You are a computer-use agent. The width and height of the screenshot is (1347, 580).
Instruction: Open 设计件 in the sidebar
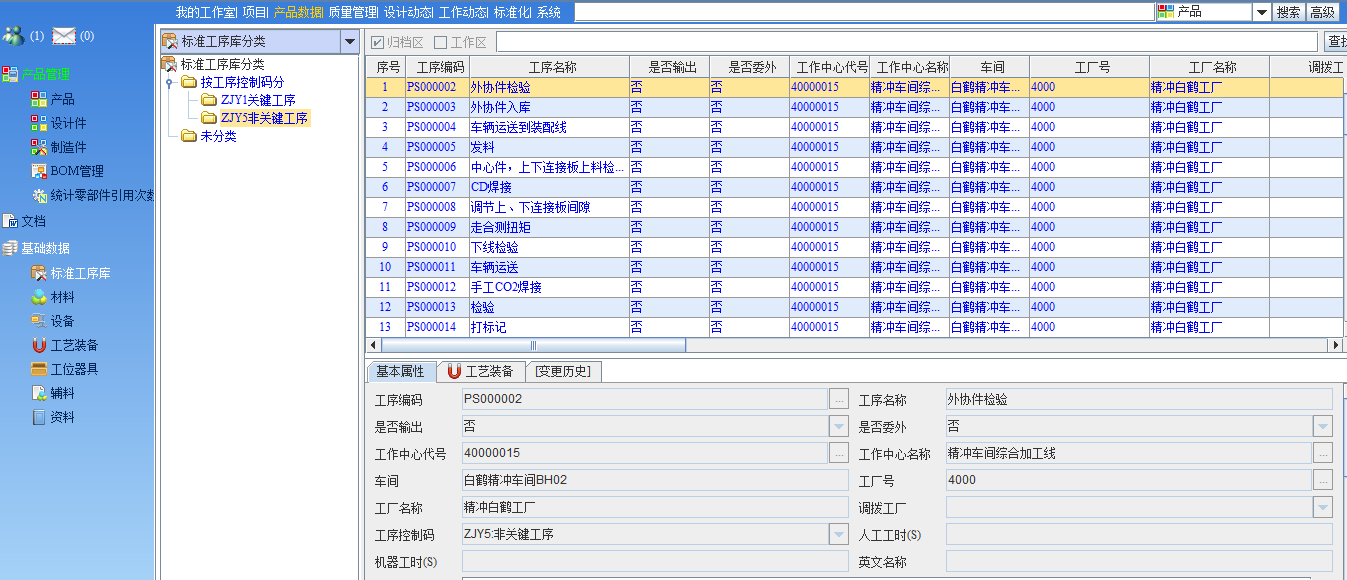pyautogui.click(x=68, y=123)
